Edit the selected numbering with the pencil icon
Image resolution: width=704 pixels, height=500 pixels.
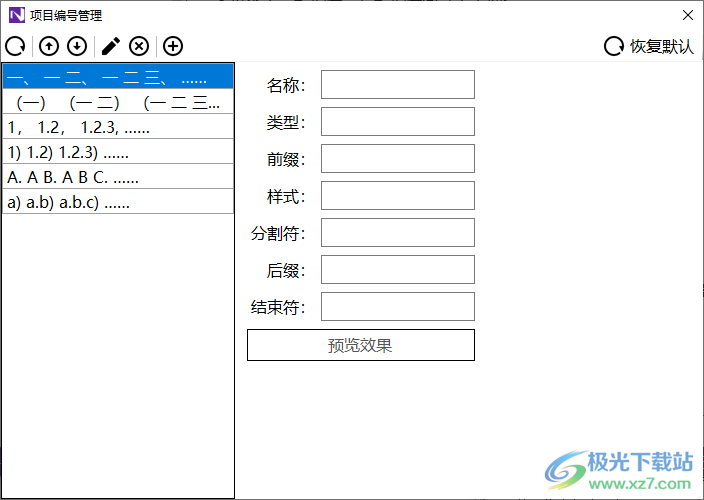111,46
